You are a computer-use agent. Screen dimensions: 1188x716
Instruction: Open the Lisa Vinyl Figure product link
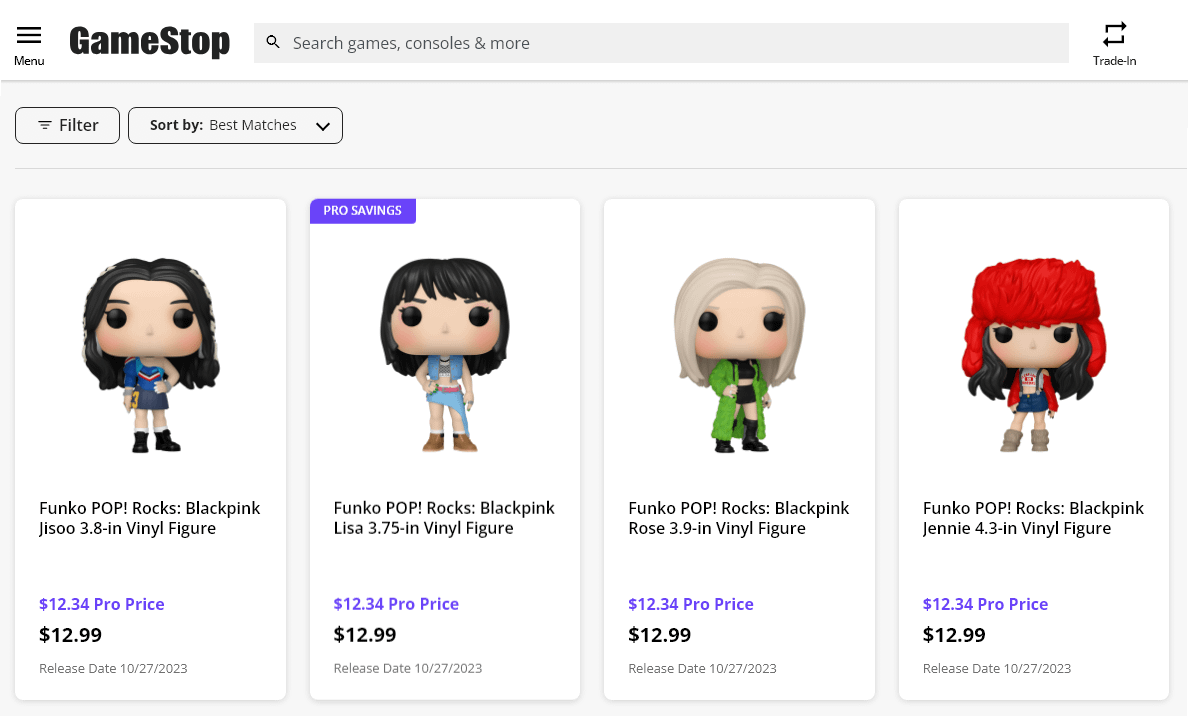[444, 517]
